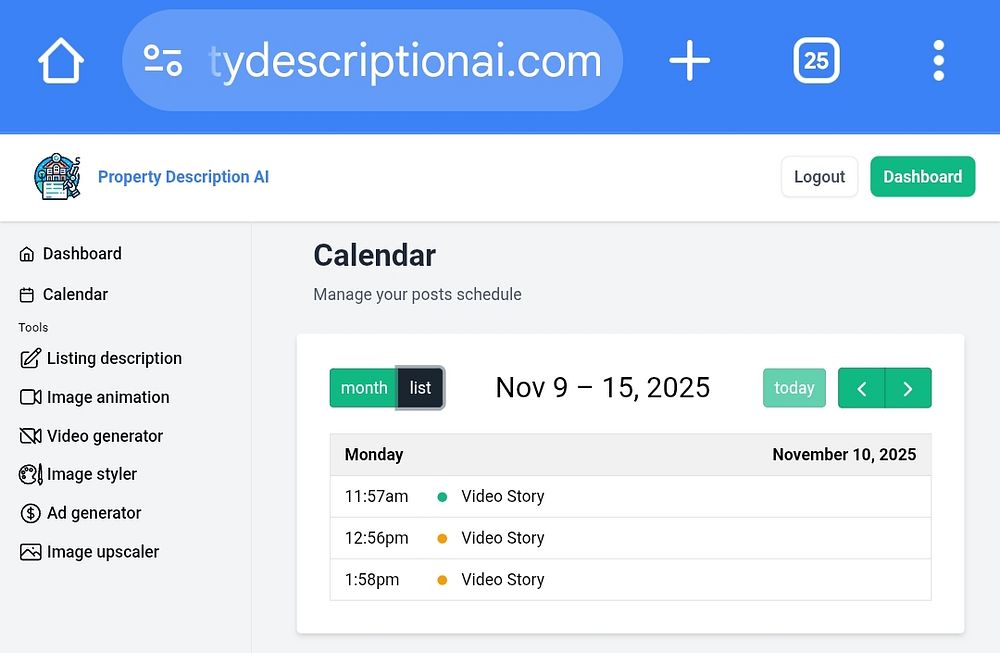Image resolution: width=1000 pixels, height=653 pixels.
Task: Switch calendar to month view
Action: (x=364, y=388)
